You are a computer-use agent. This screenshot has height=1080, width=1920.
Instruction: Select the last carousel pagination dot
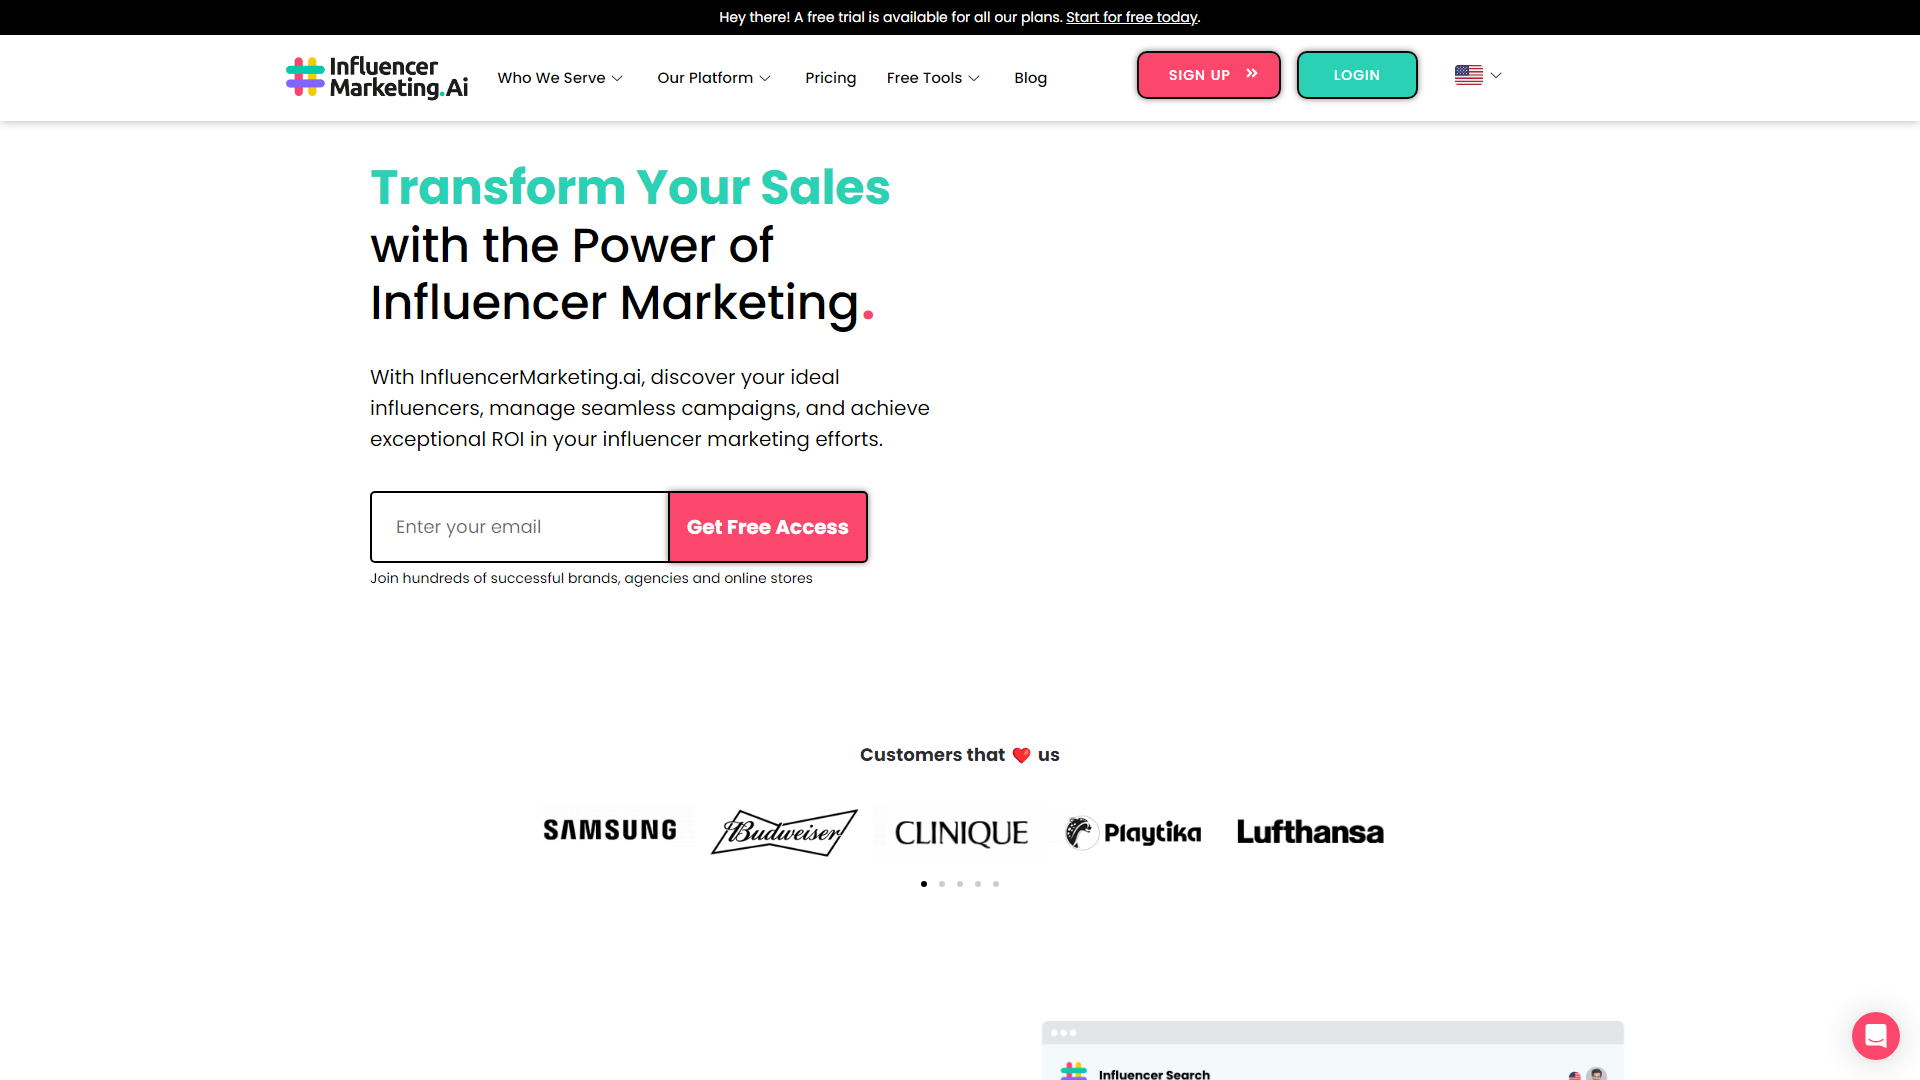click(996, 884)
